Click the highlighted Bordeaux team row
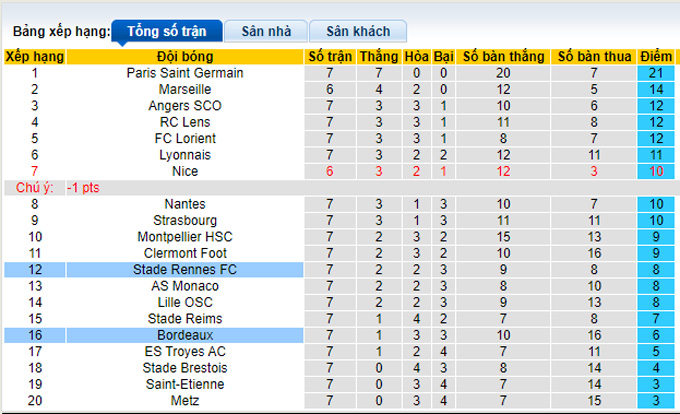Screen dimensions: 680x414 click(x=185, y=335)
